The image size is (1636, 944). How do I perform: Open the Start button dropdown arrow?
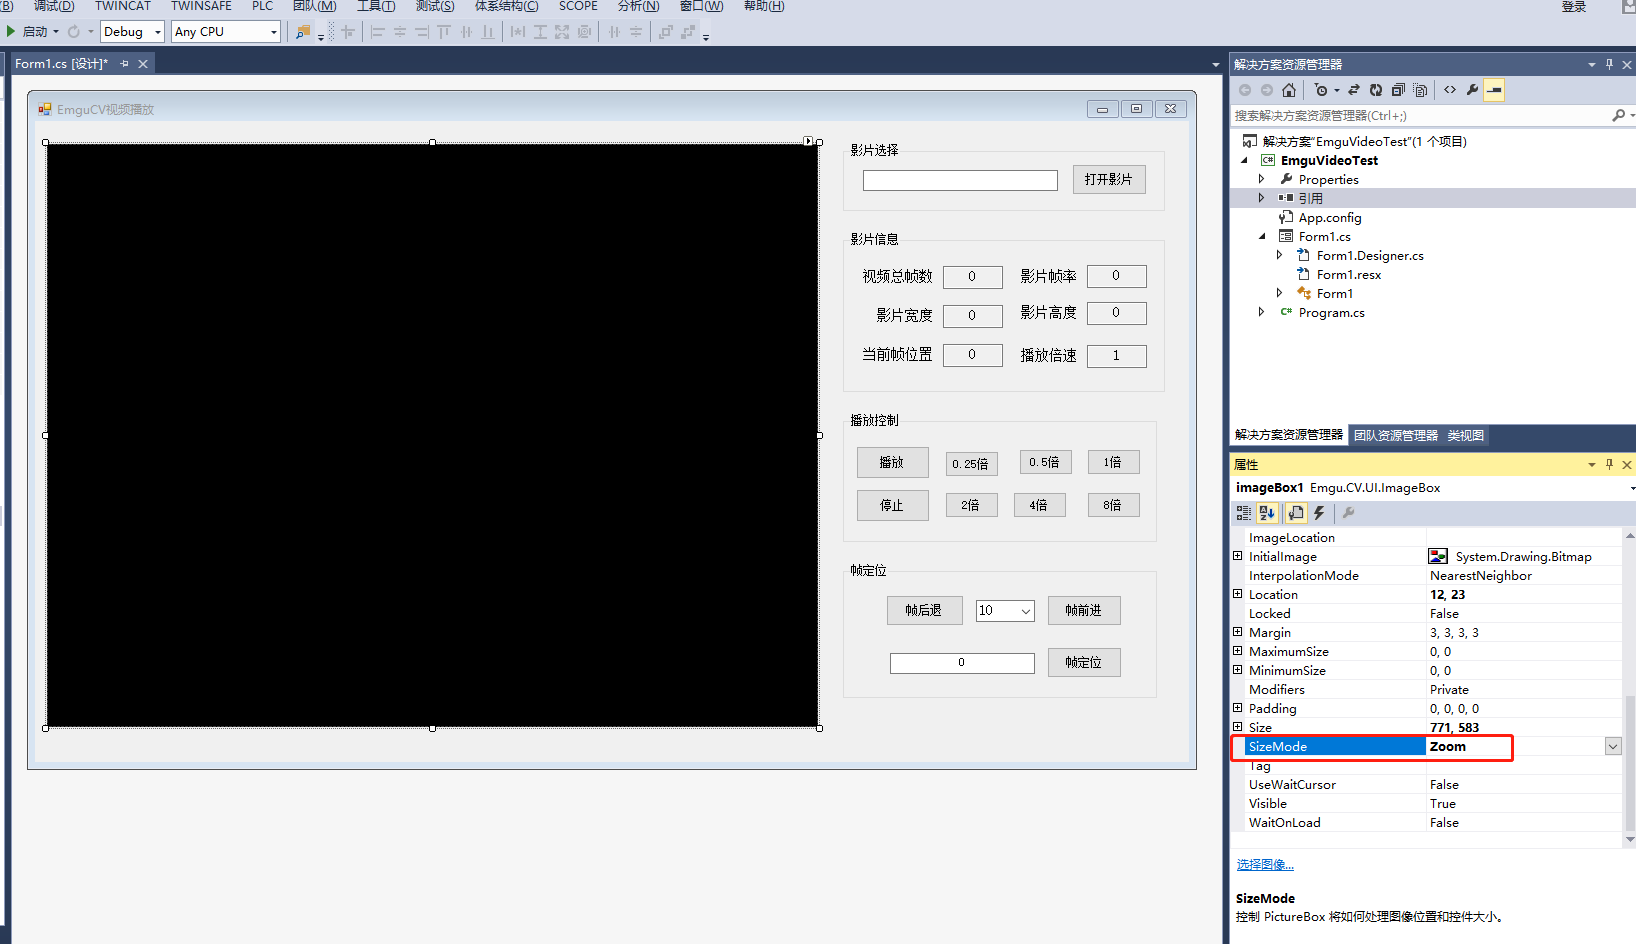click(x=56, y=32)
